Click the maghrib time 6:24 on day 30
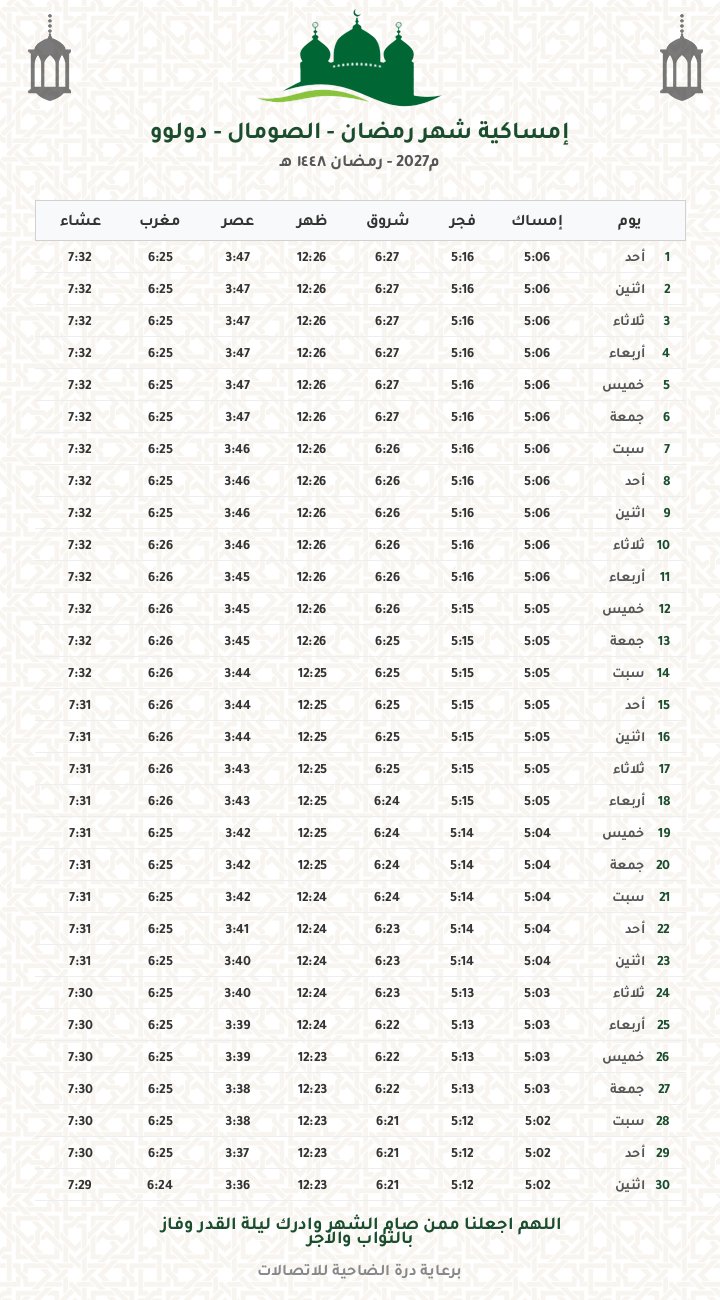This screenshot has width=720, height=1300. (x=160, y=1185)
